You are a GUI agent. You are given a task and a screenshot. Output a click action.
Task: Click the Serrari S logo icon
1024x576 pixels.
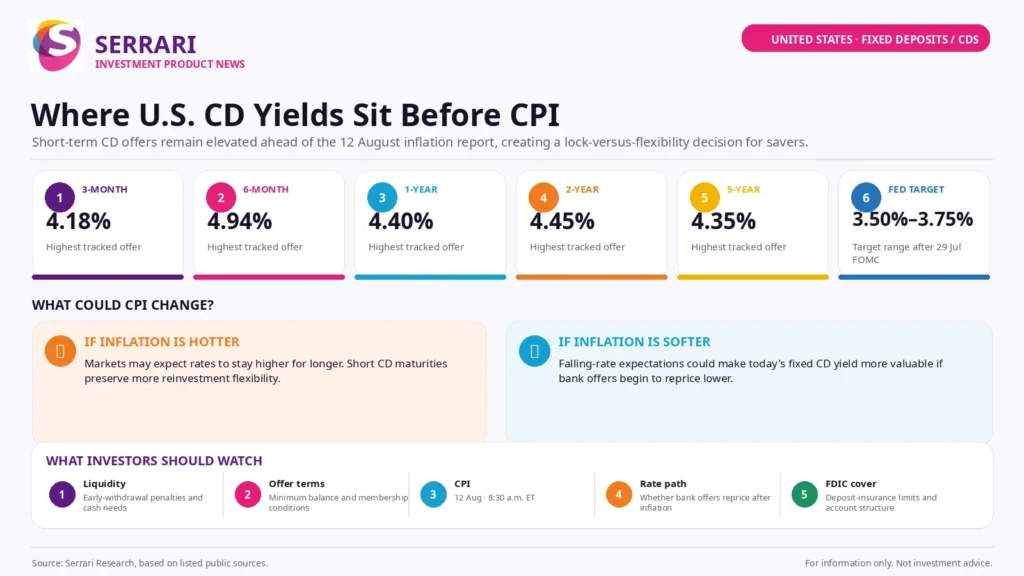point(56,45)
